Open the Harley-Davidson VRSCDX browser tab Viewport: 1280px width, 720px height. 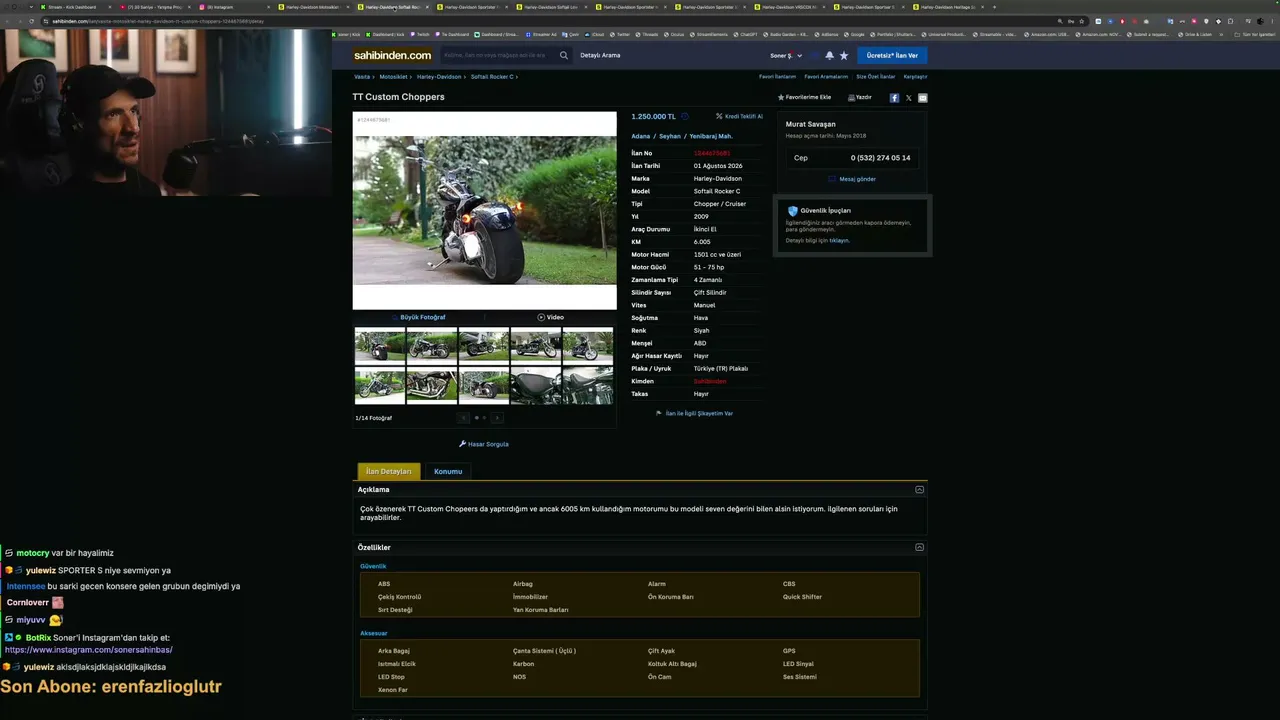(792, 7)
